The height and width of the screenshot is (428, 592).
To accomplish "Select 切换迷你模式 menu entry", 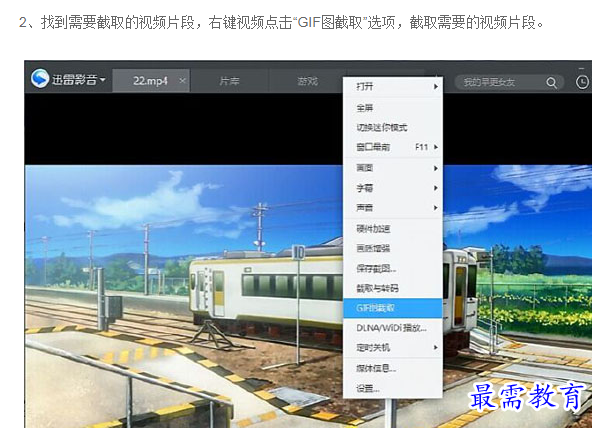I will tap(393, 128).
